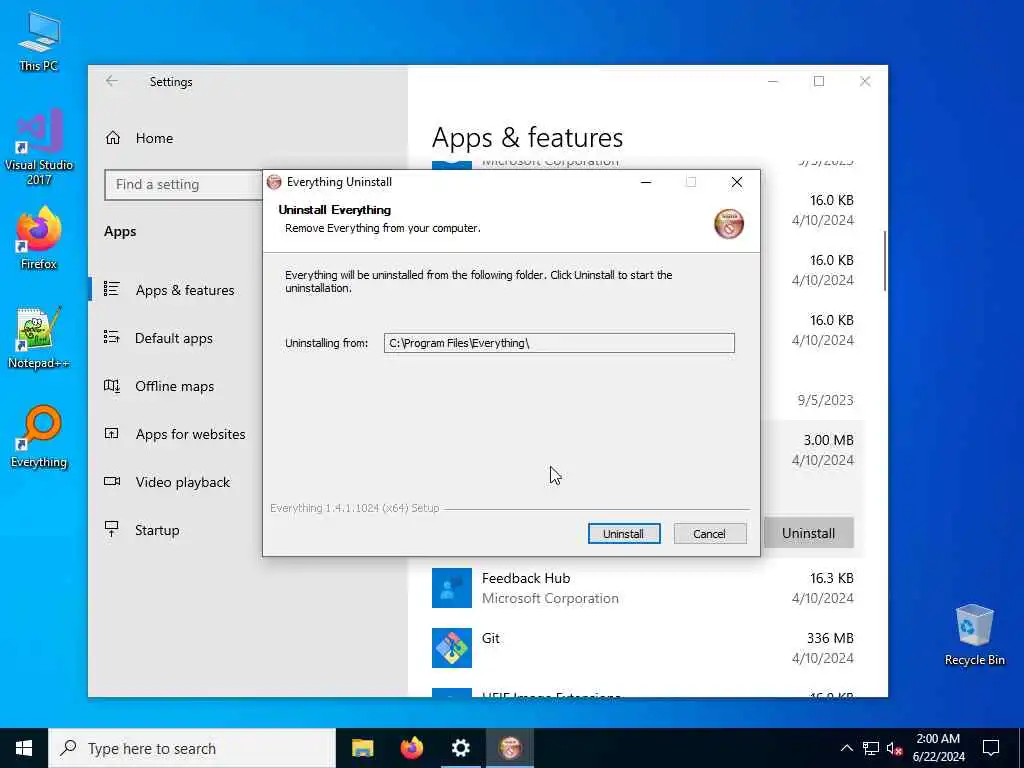Open the Recycle Bin

974,635
